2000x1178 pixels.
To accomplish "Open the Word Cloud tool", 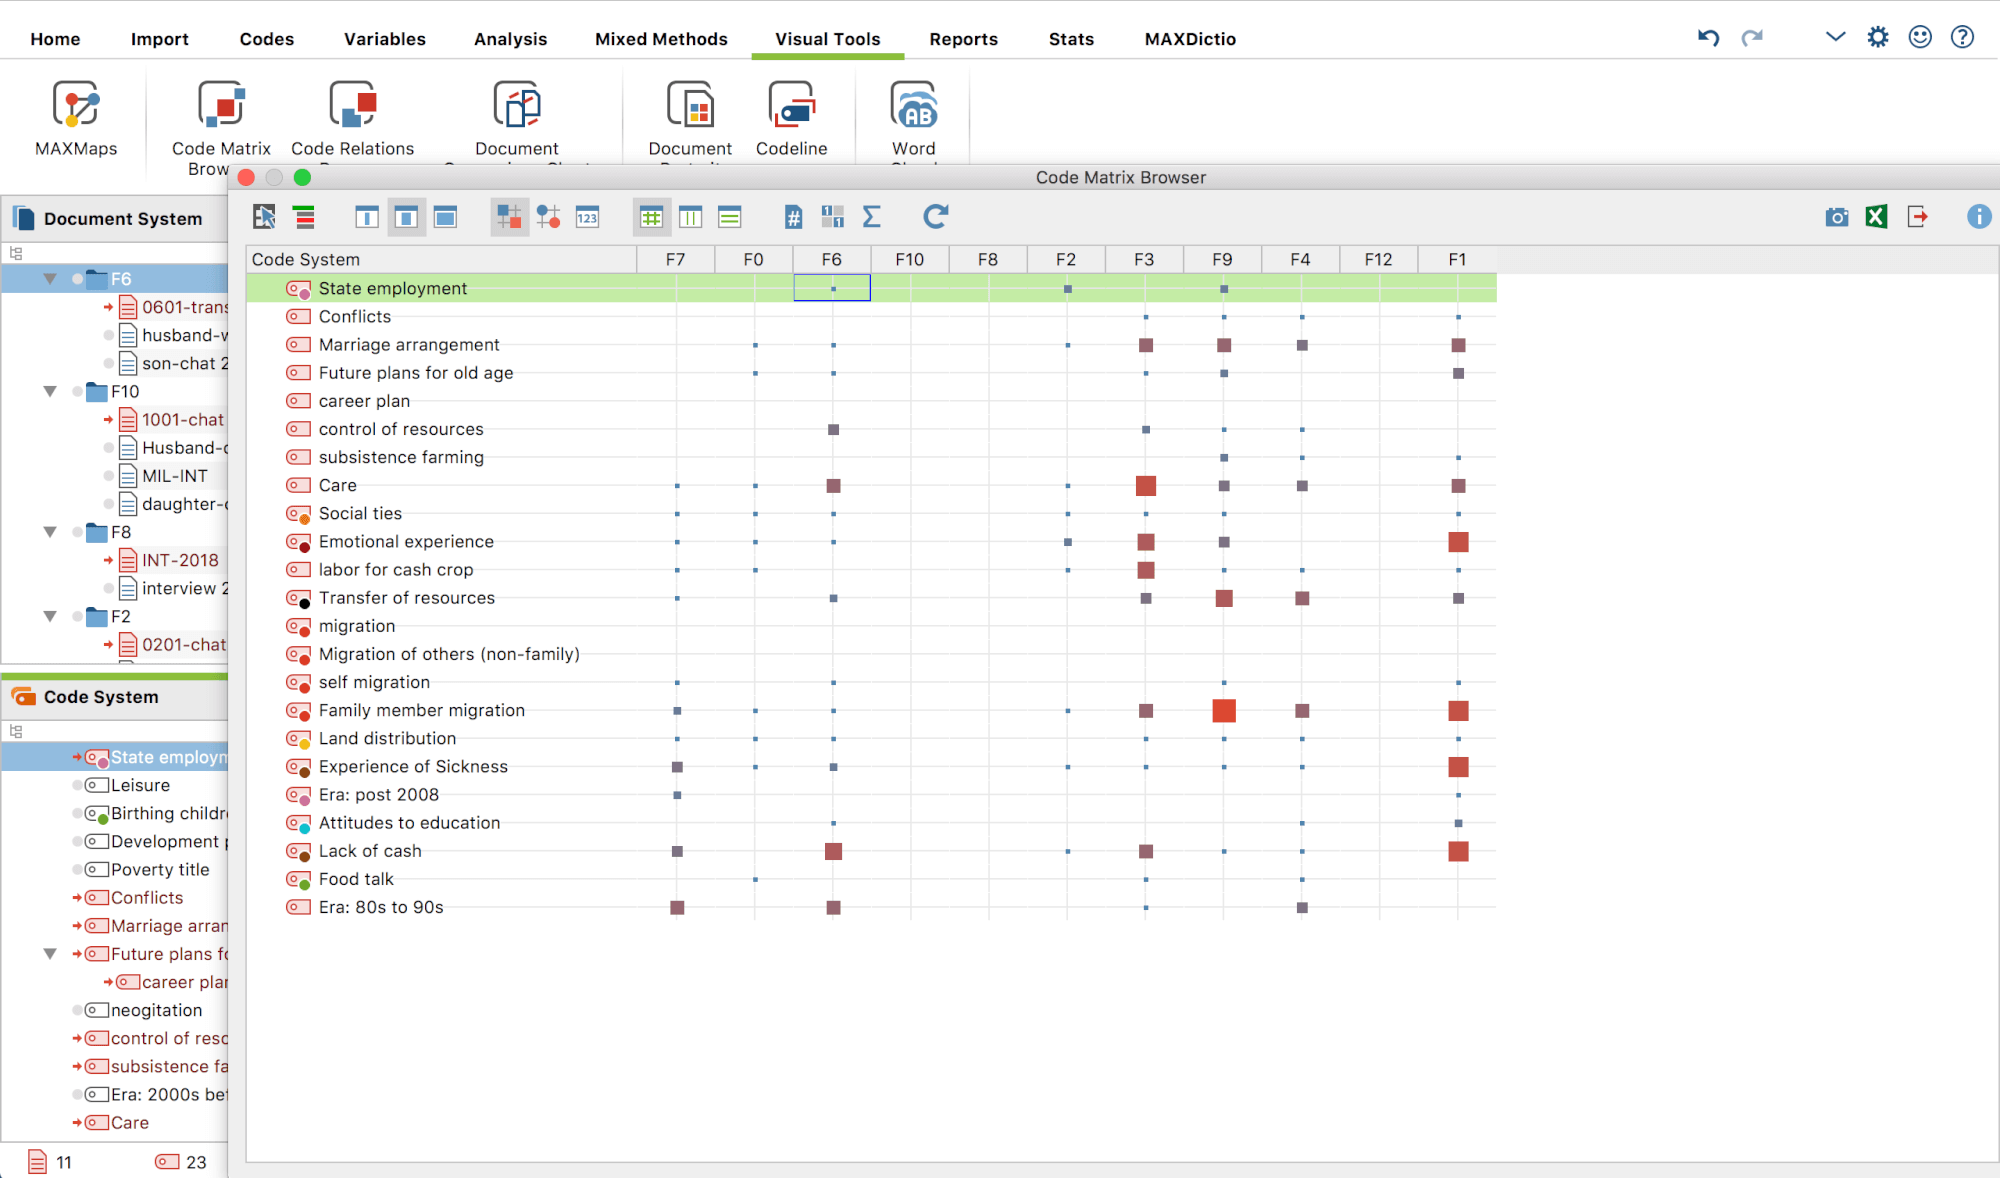I will pos(914,118).
